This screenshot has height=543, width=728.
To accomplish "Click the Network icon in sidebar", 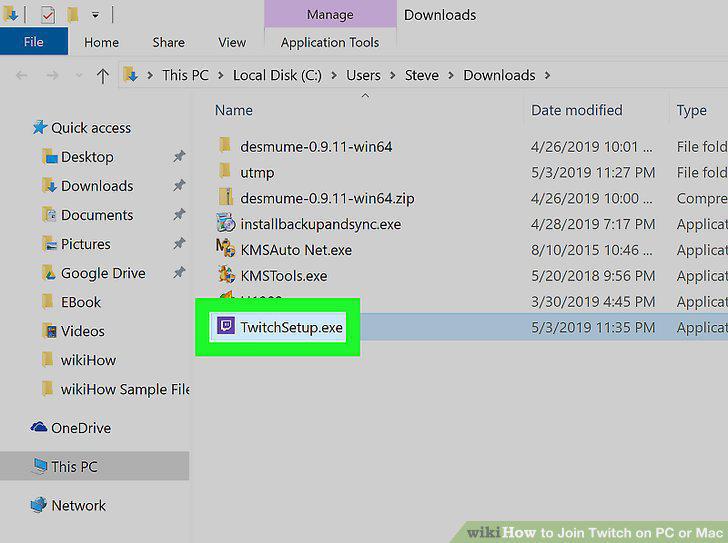I will click(39, 504).
